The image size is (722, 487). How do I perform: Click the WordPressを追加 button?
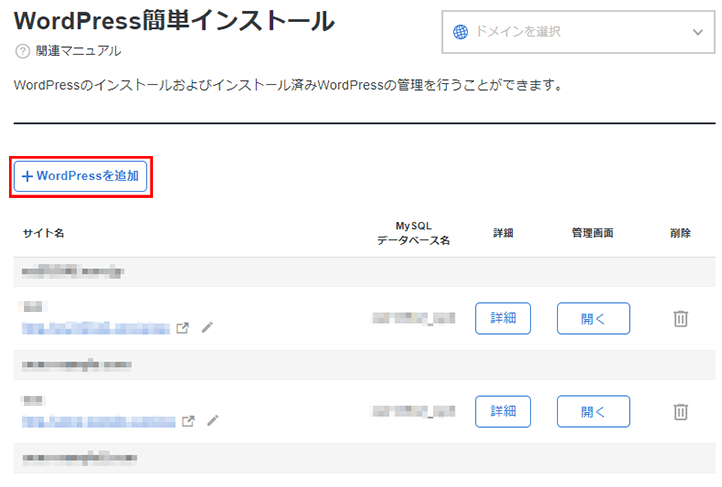pos(81,176)
